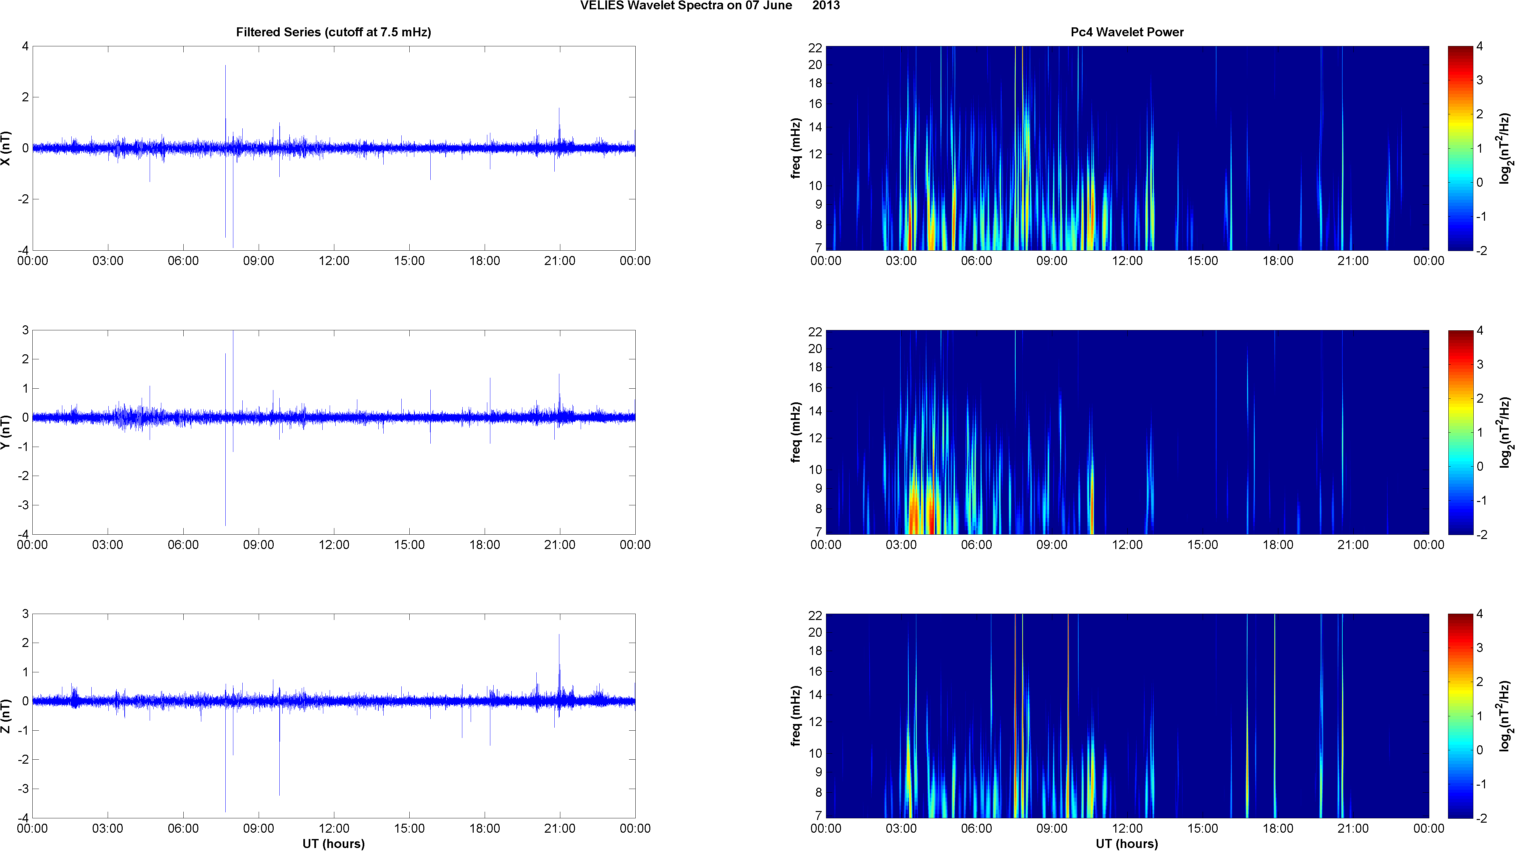Select the Z component wavelet power spectrogram
This screenshot has height=851, width=1515.
(1127, 716)
